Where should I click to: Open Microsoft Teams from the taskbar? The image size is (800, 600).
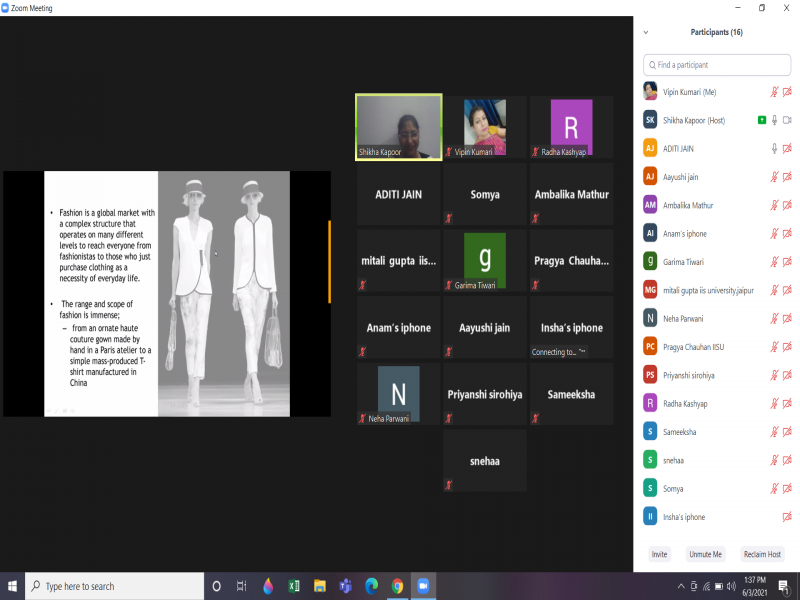pos(345,586)
